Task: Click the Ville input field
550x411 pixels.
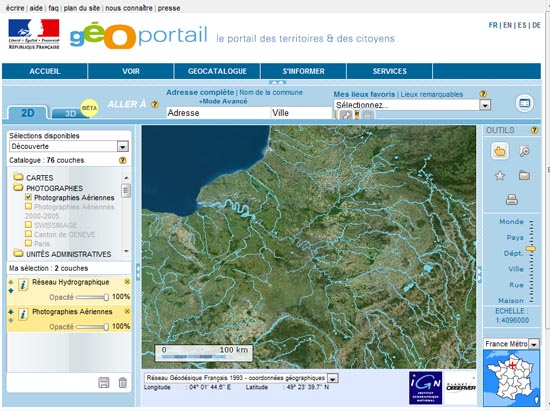Action: coord(301,113)
